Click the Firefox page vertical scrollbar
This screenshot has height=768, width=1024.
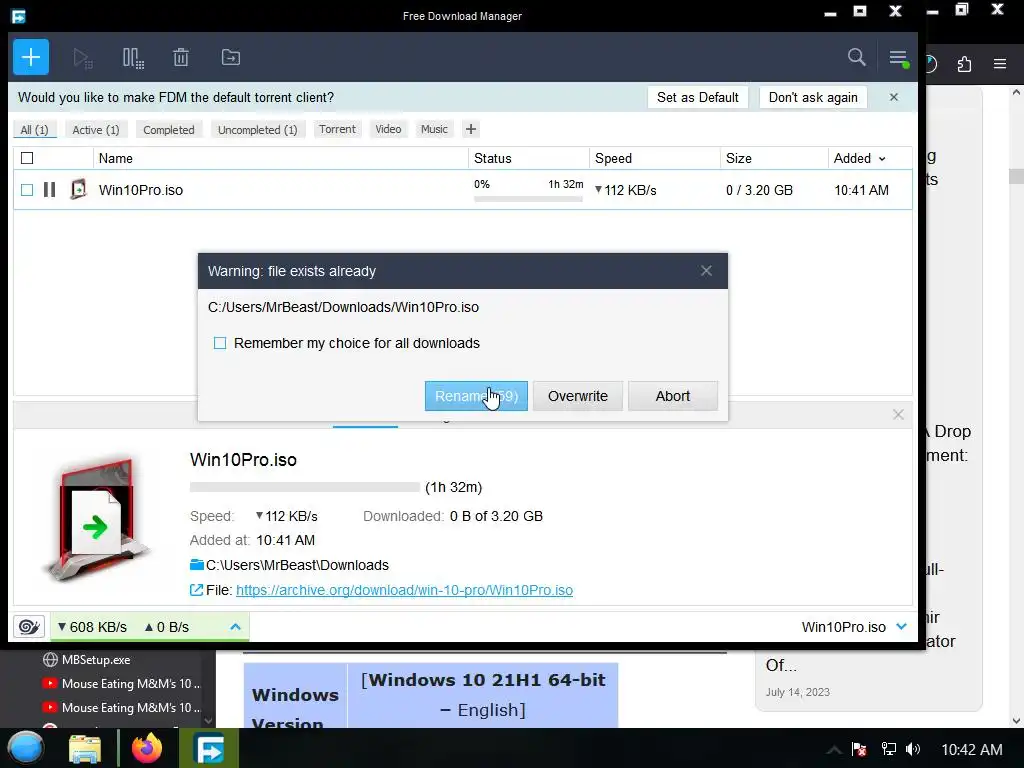click(x=1016, y=405)
